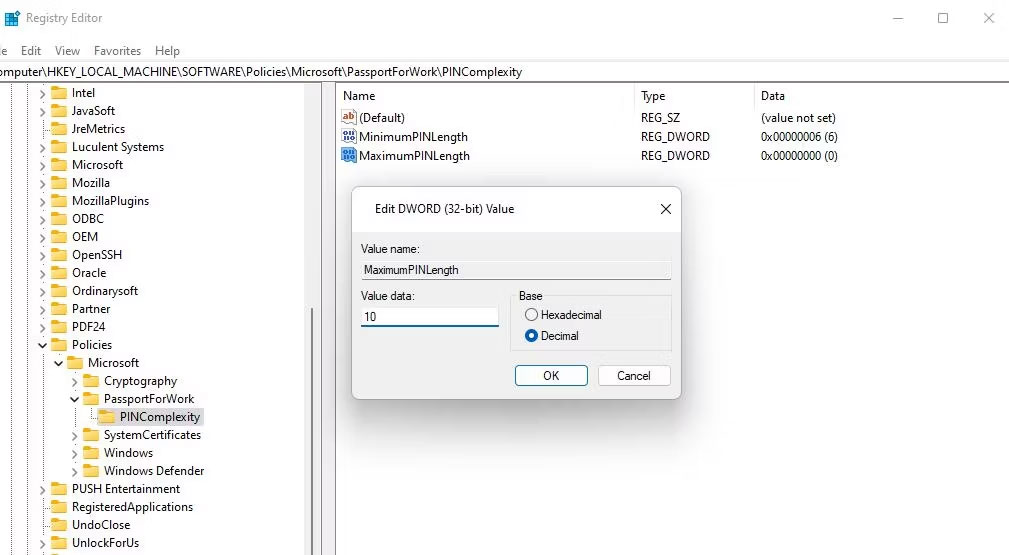Click the Cryptography folder icon
Image resolution: width=1009 pixels, height=555 pixels.
pyautogui.click(x=91, y=381)
